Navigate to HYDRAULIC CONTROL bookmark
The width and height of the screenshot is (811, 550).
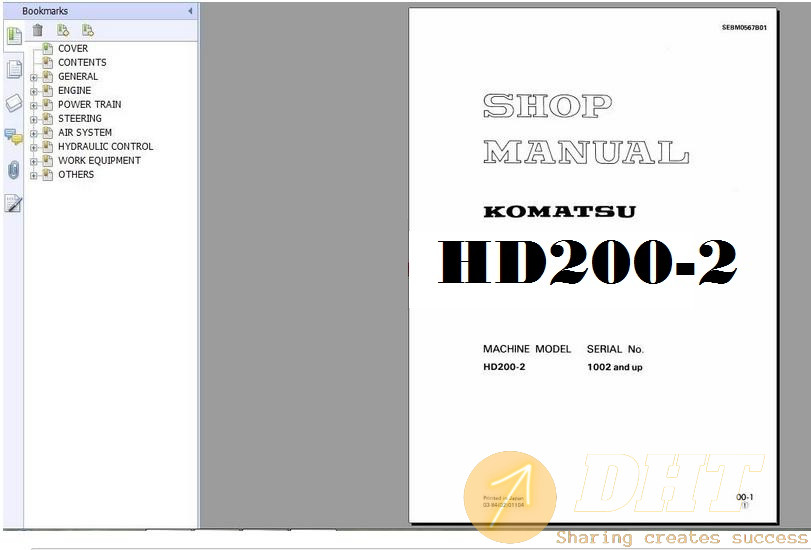pos(106,146)
